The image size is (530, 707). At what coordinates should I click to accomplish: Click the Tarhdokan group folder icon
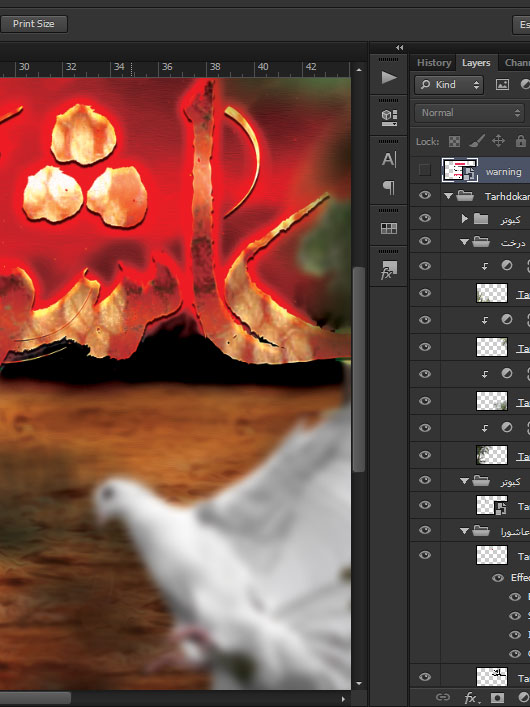pos(465,196)
